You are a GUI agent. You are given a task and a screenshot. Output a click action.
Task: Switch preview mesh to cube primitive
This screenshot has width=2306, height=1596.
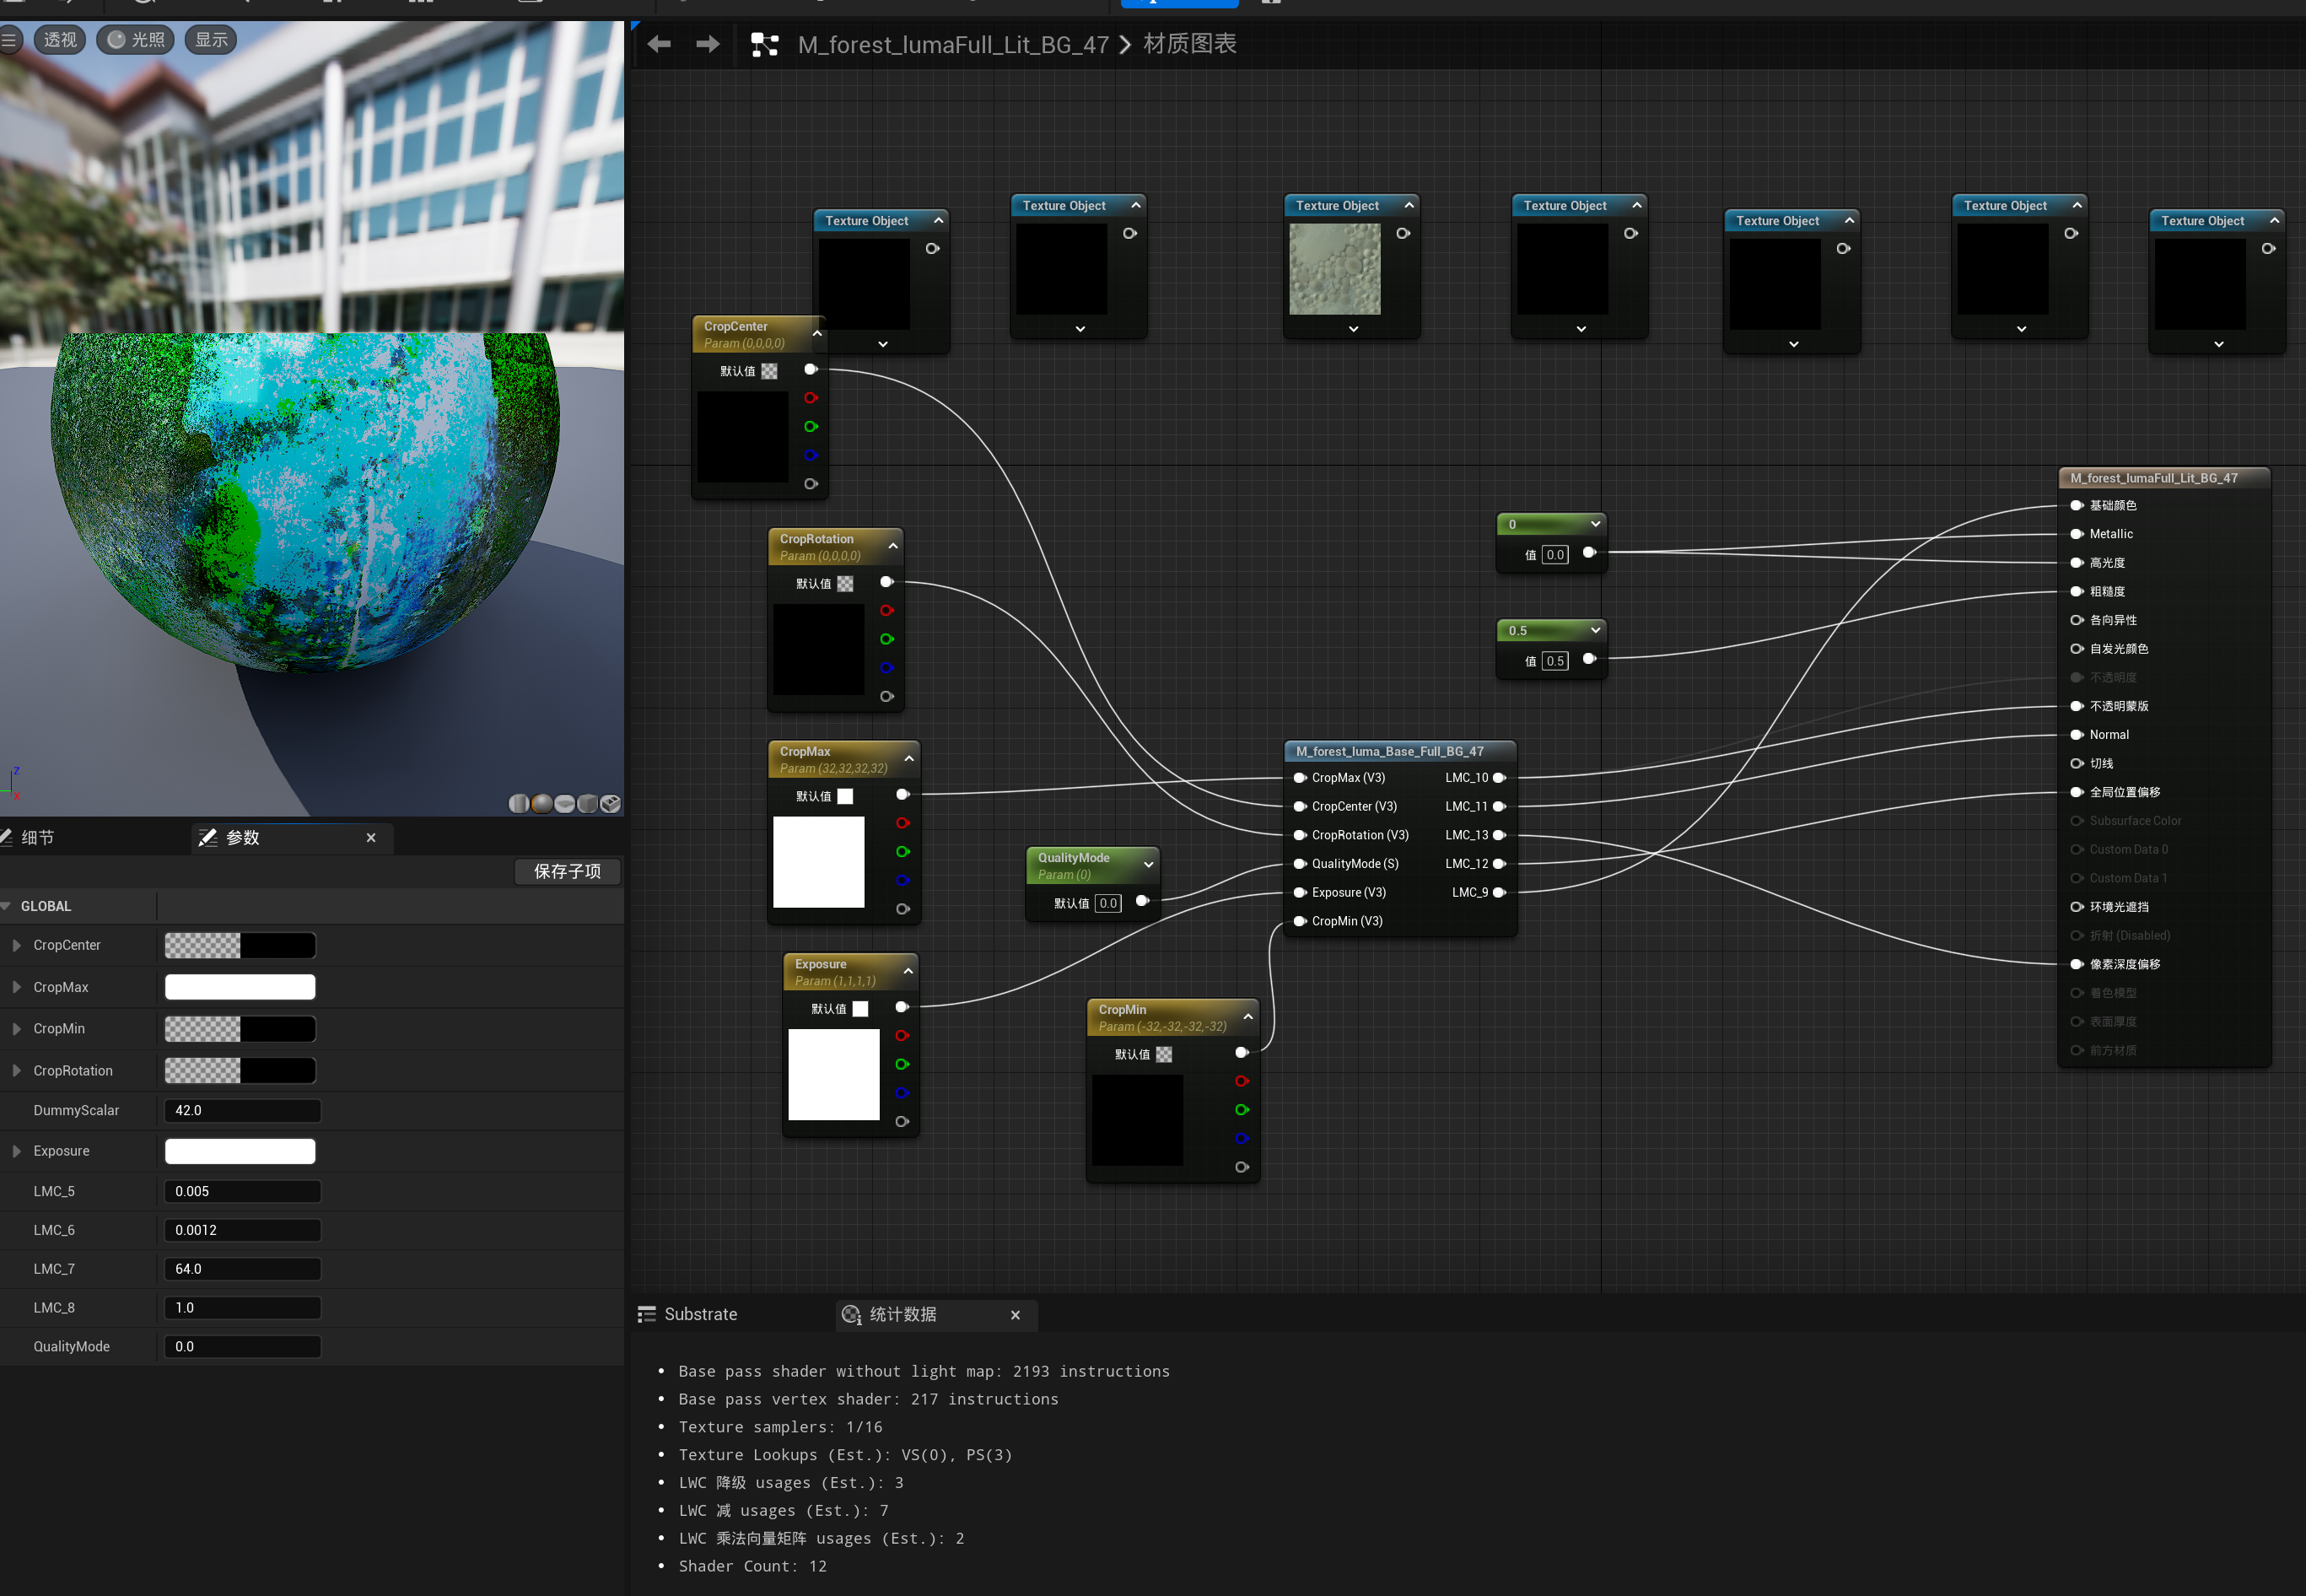(x=588, y=803)
